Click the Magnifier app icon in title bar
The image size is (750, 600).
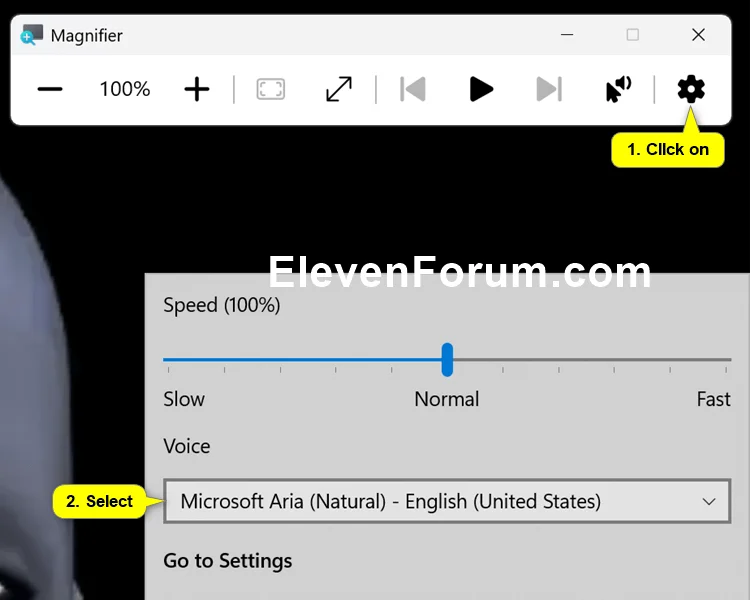point(32,35)
